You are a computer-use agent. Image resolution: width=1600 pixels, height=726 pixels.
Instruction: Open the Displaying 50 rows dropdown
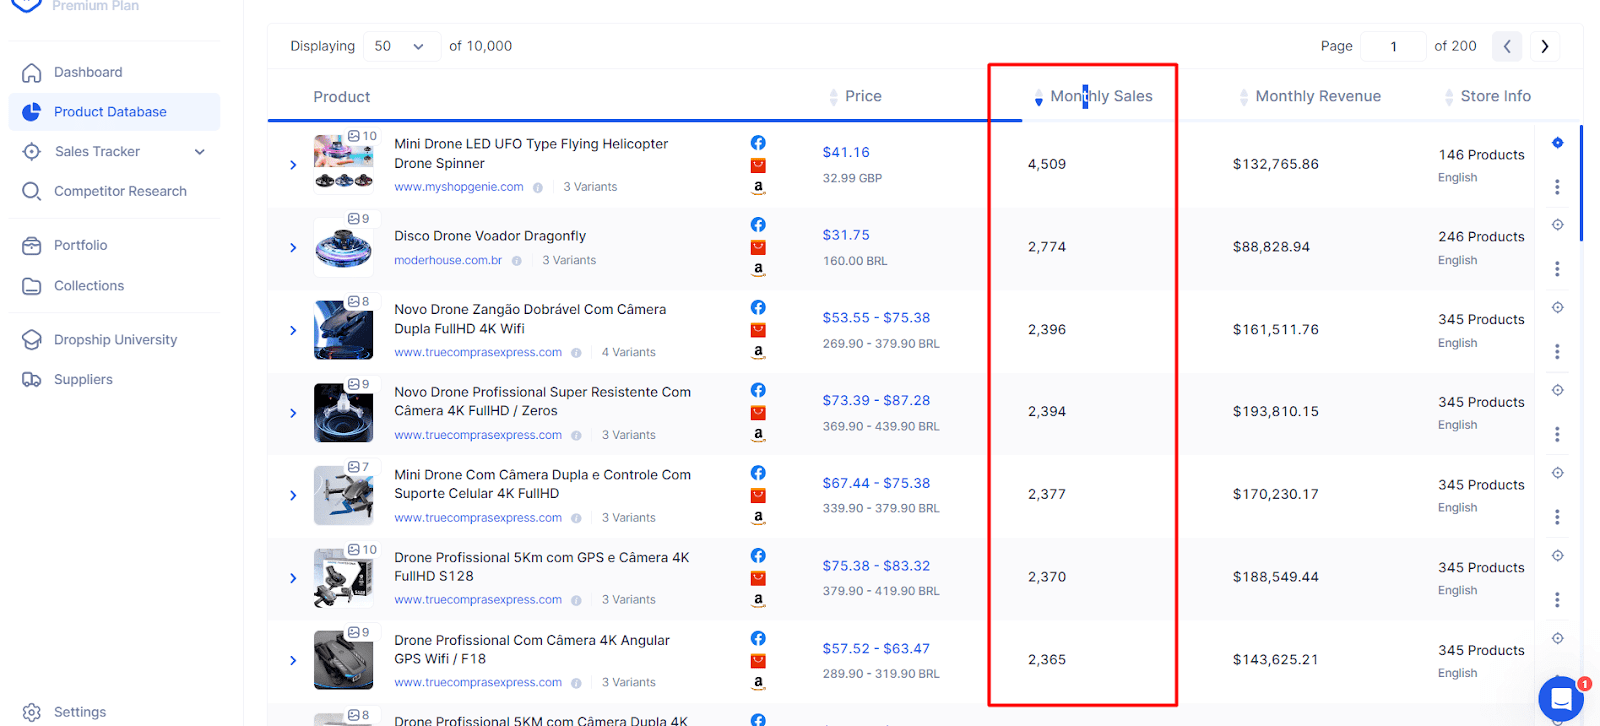(400, 46)
